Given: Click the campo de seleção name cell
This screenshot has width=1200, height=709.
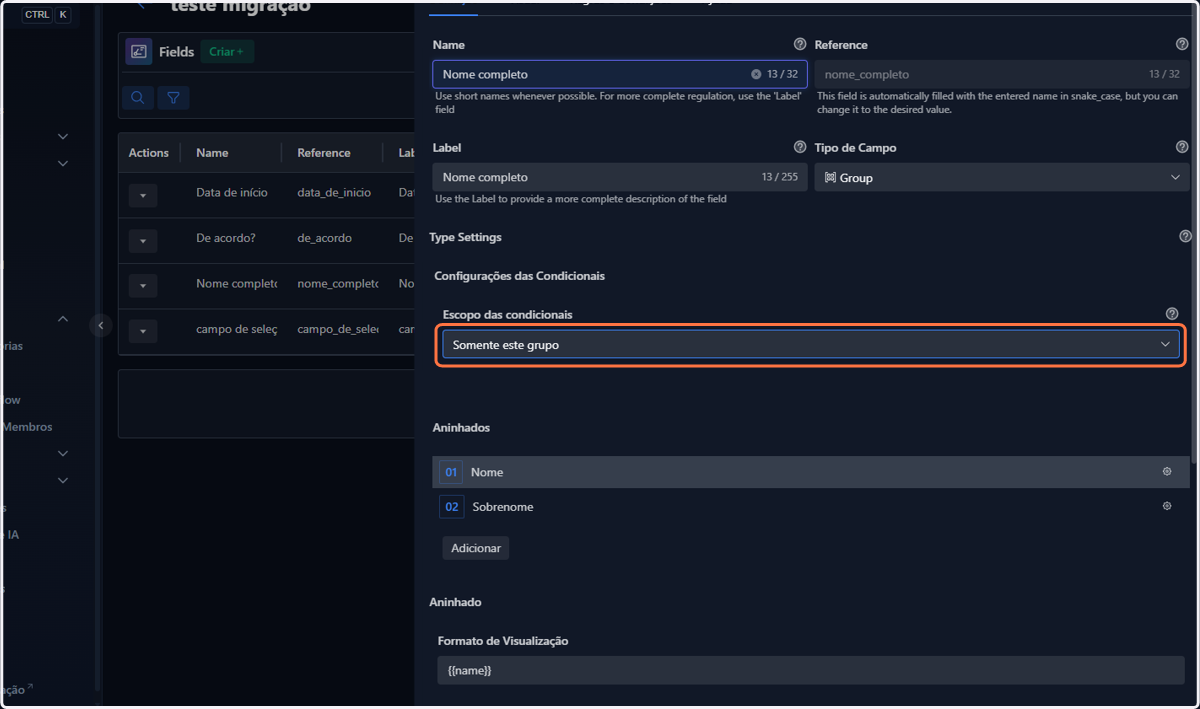Looking at the screenshot, I should [237, 328].
